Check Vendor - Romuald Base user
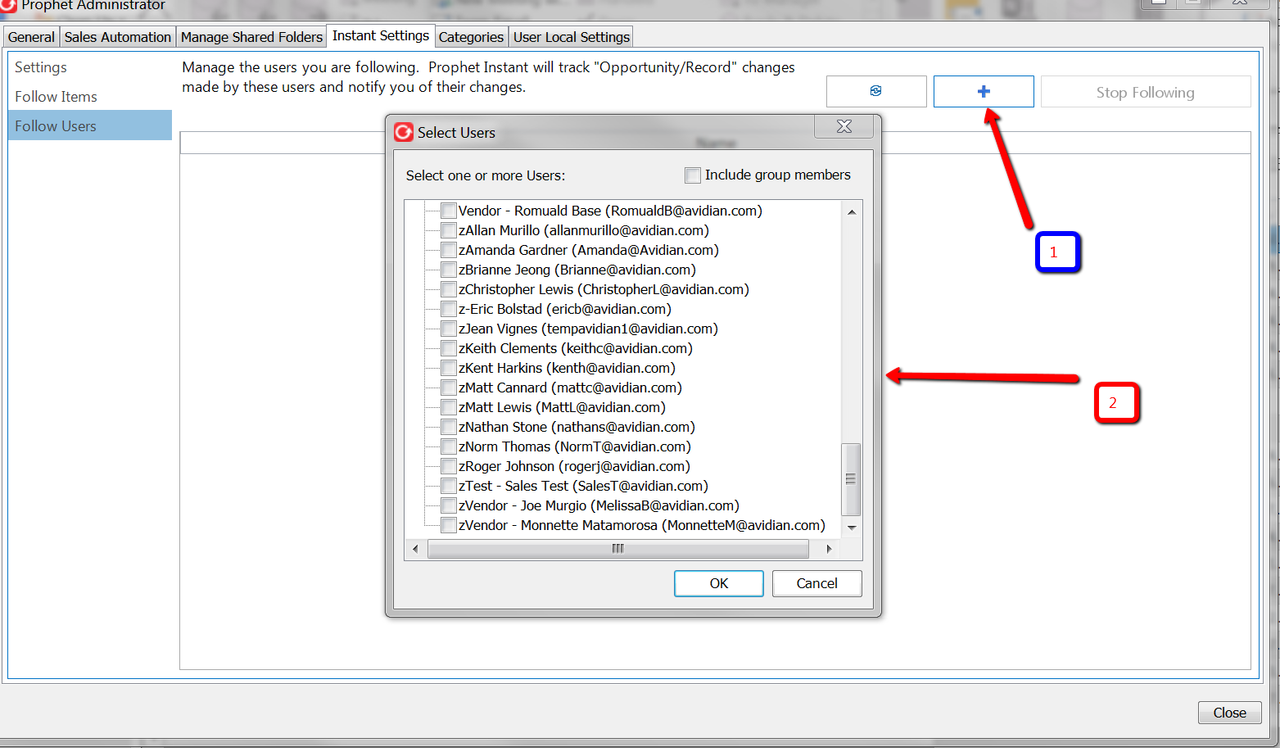Image resolution: width=1280 pixels, height=748 pixels. pos(449,211)
